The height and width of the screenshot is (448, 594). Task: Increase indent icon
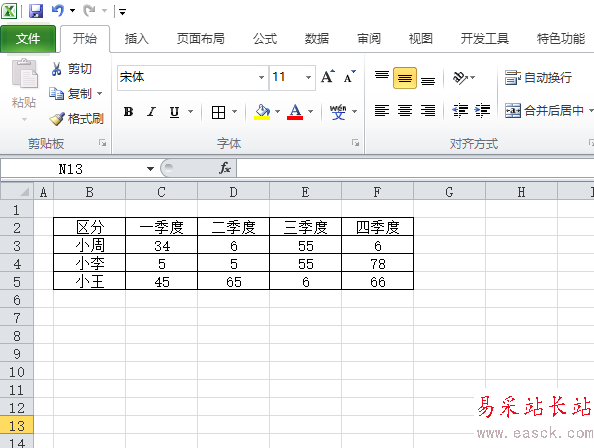click(x=483, y=111)
